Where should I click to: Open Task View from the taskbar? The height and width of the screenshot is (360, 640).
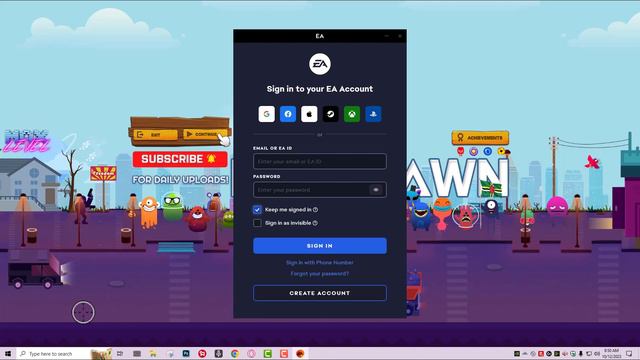coord(120,354)
